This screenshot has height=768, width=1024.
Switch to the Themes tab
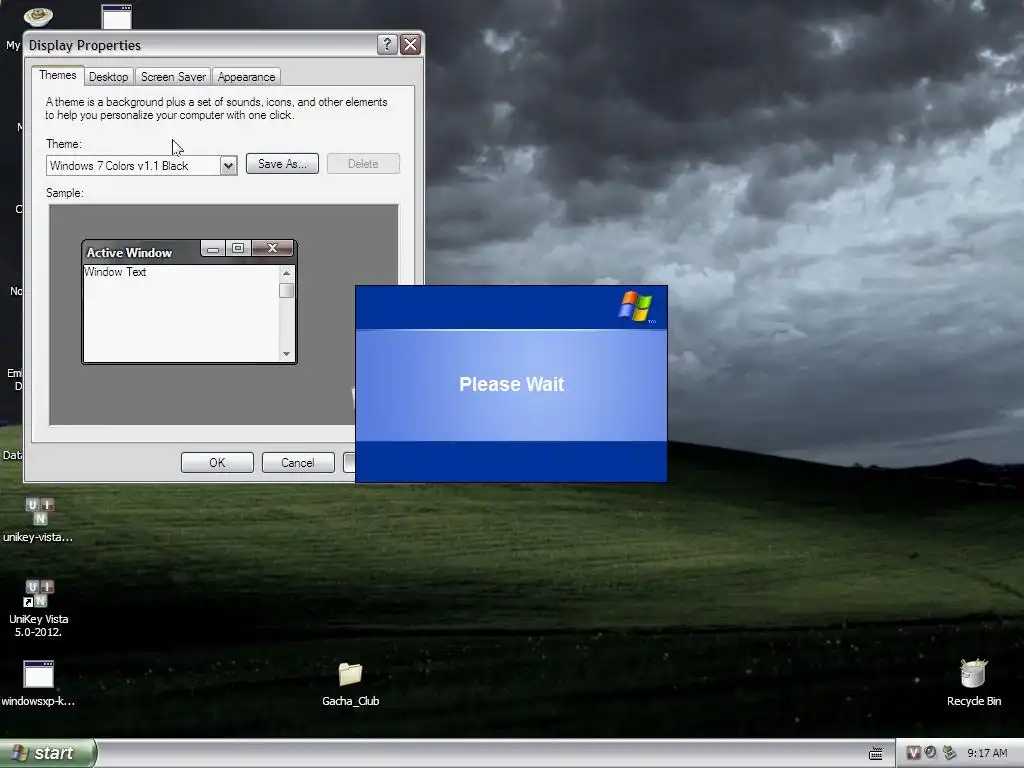(x=57, y=75)
